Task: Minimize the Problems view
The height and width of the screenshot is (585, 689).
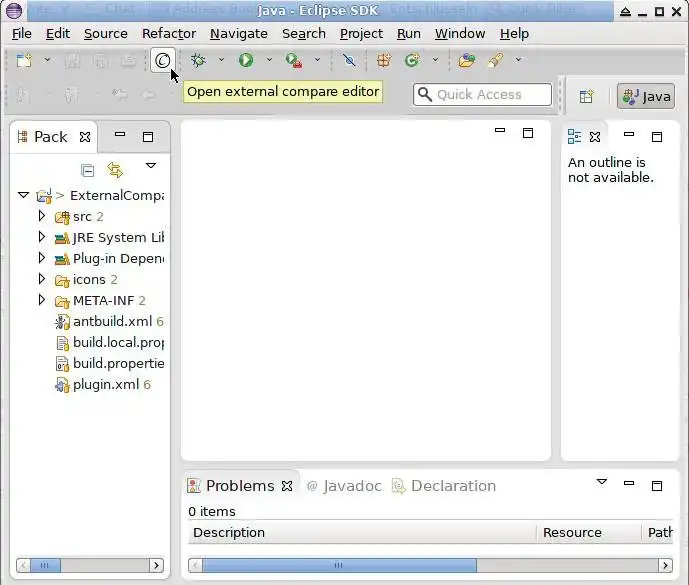Action: pyautogui.click(x=629, y=483)
